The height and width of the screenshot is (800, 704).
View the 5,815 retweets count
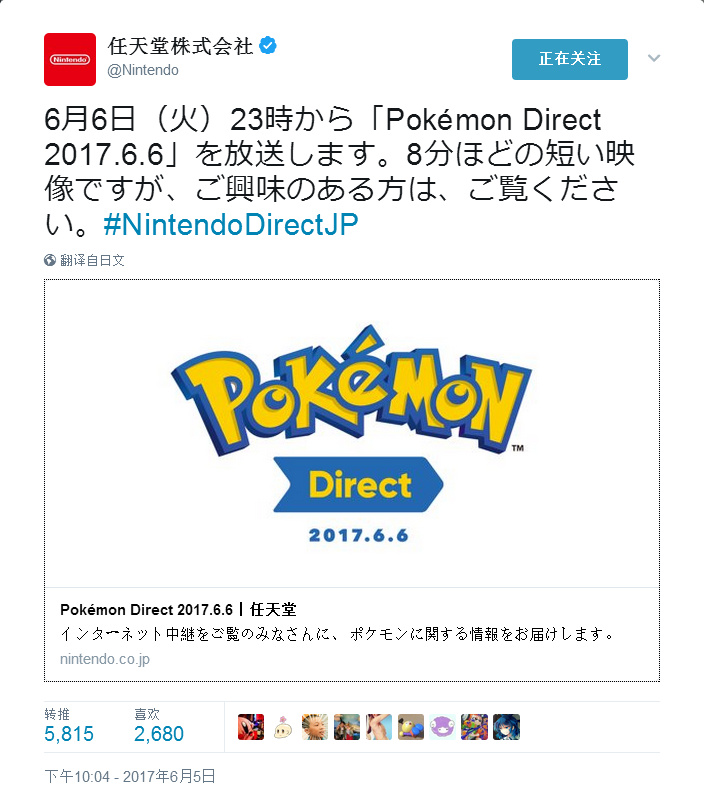tap(69, 734)
